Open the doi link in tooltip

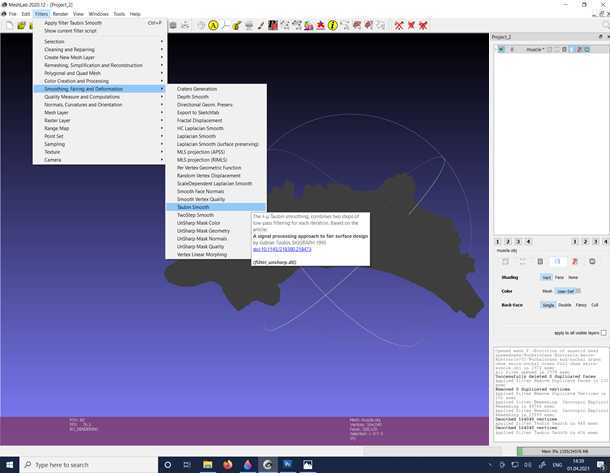282,249
